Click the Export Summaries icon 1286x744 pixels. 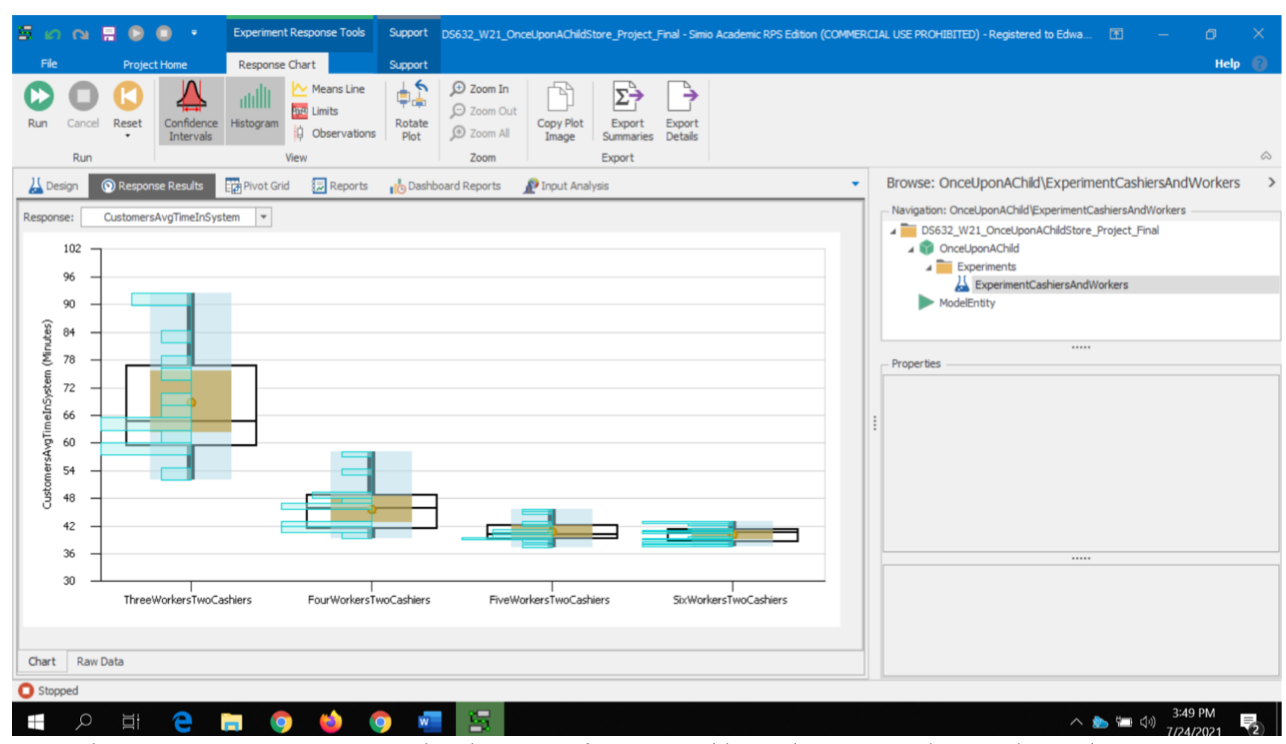tap(628, 97)
